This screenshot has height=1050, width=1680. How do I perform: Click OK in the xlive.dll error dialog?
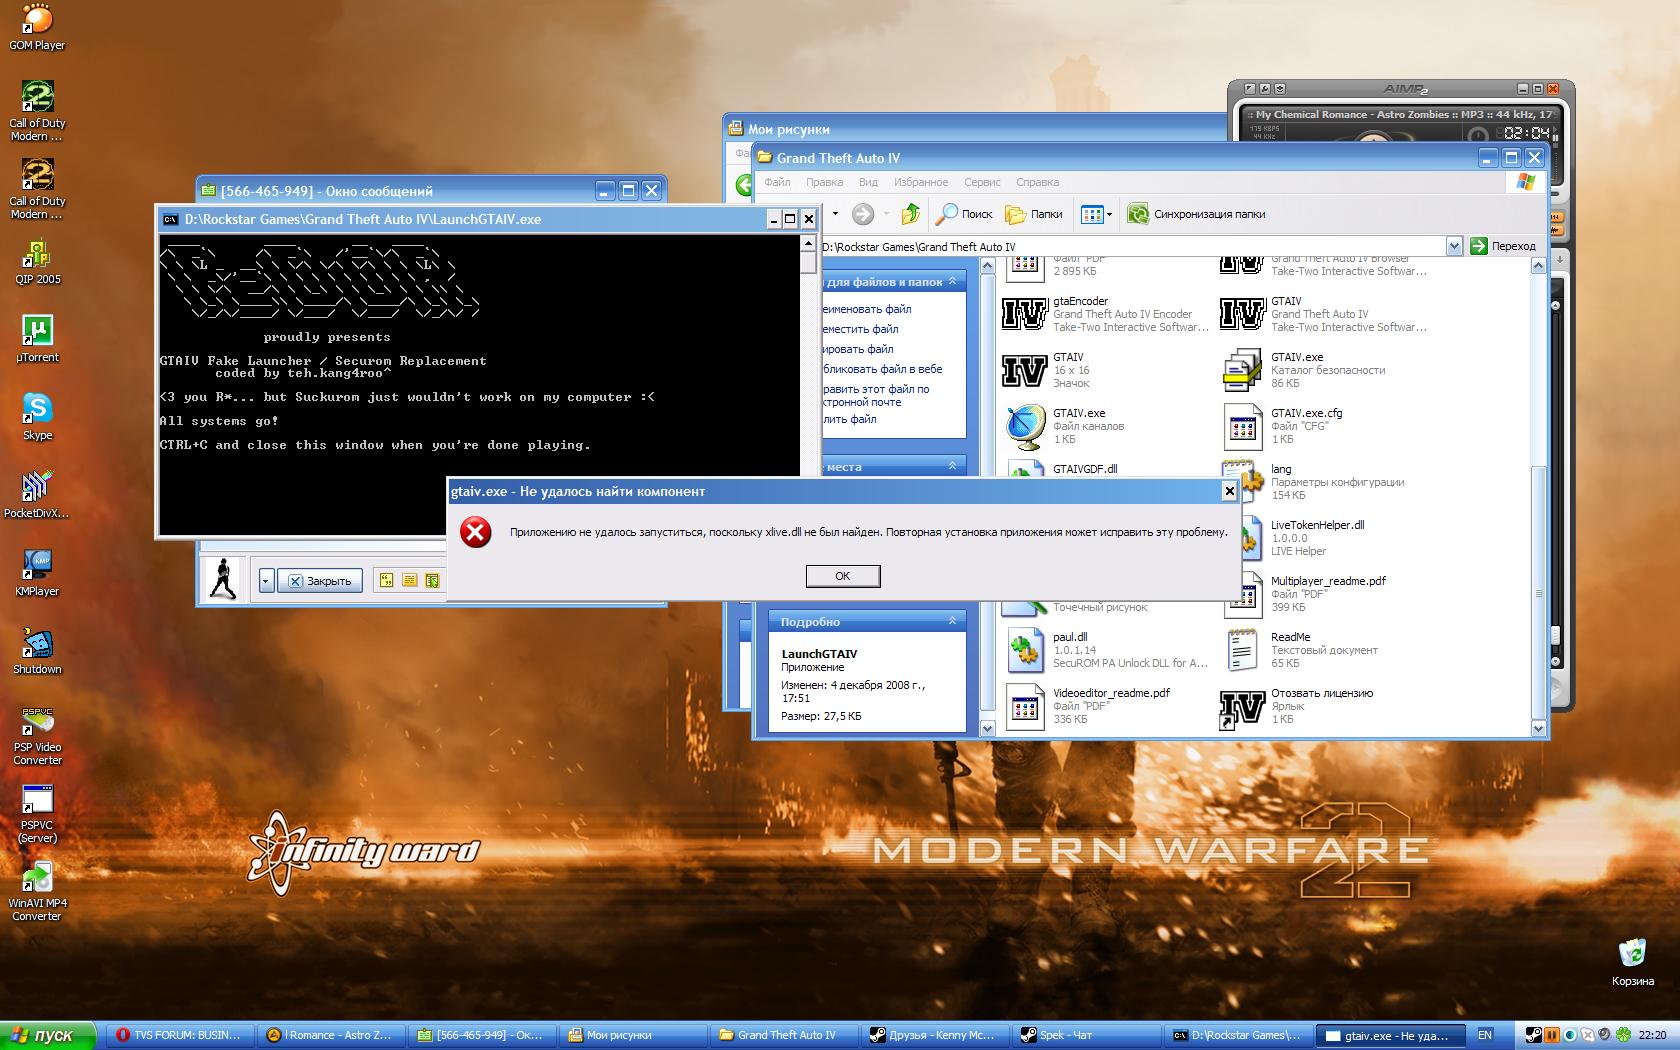tap(842, 576)
